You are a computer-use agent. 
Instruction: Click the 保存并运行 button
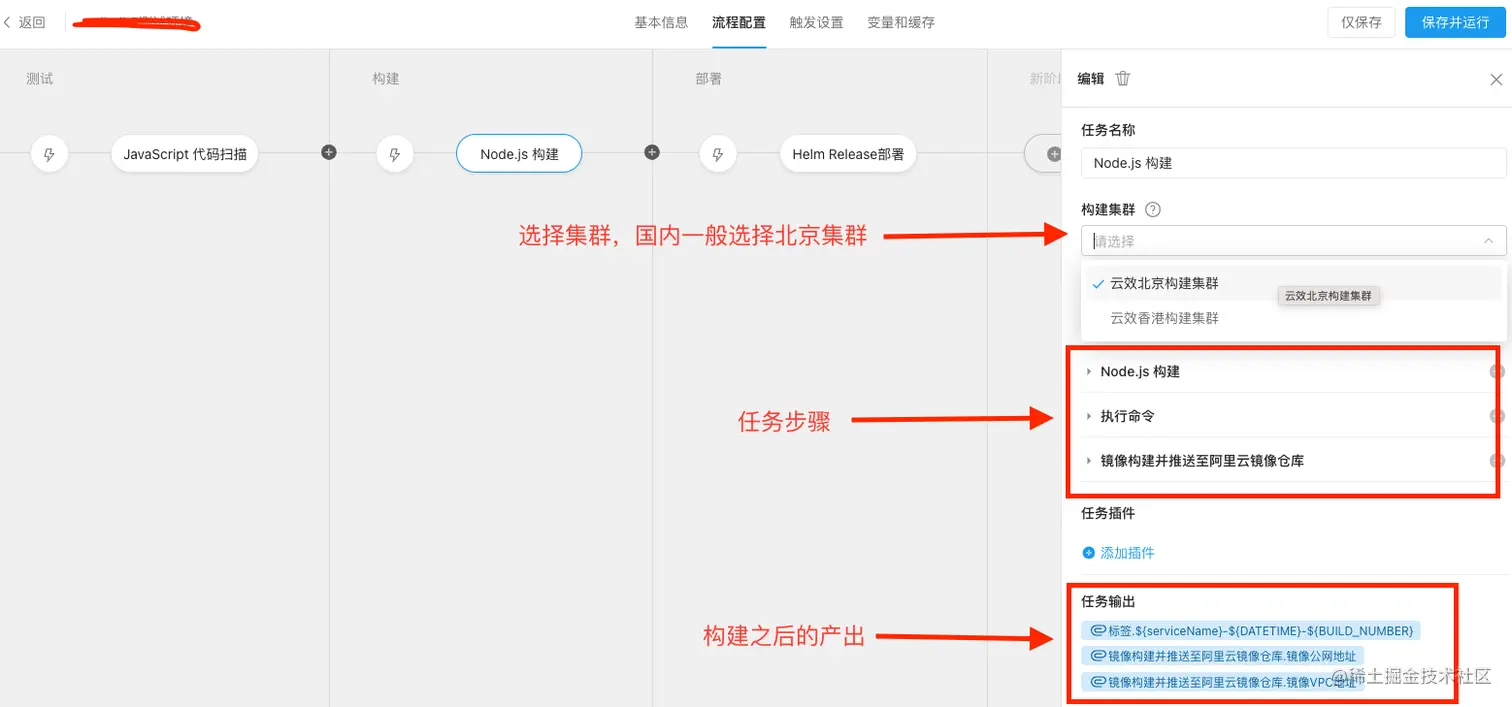[1455, 22]
